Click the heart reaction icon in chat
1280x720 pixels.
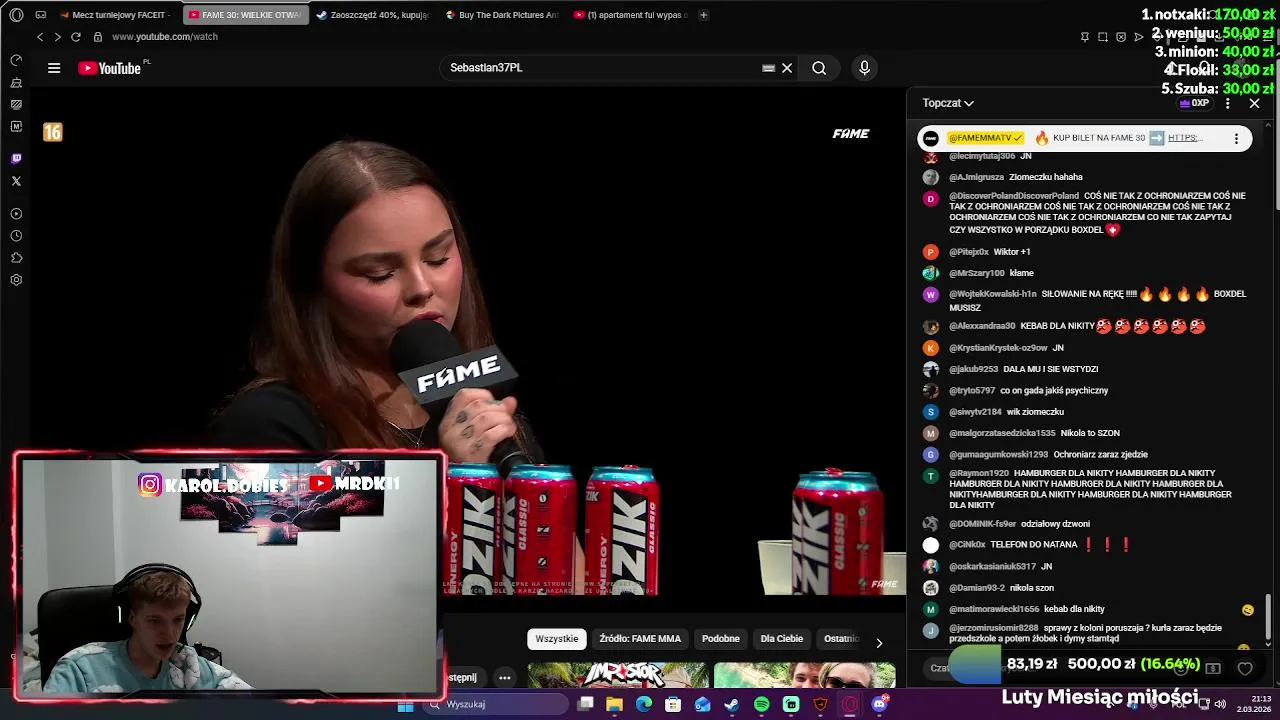click(x=1245, y=668)
